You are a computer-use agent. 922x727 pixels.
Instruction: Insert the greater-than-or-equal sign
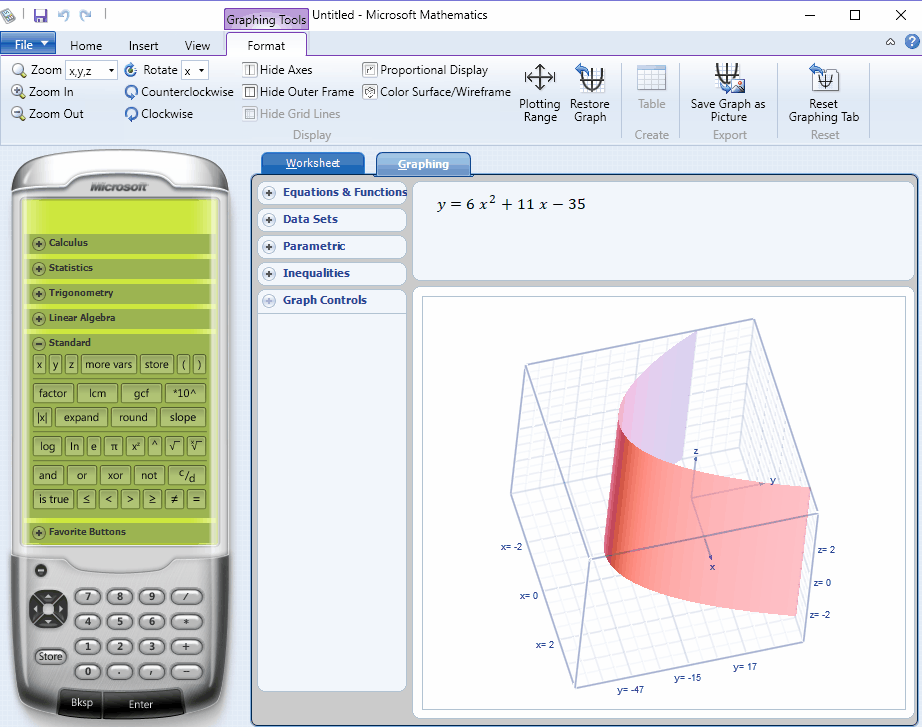(152, 499)
